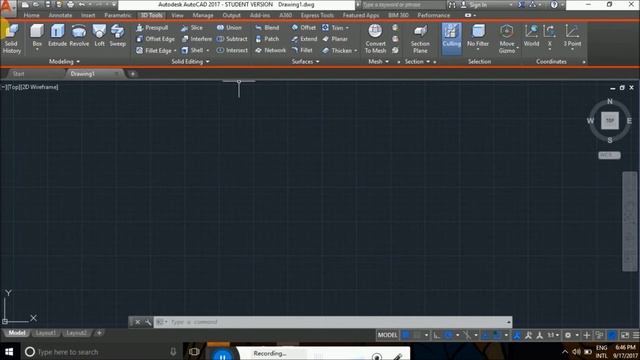Image resolution: width=640 pixels, height=360 pixels.
Task: Click the Sign In button
Action: tap(474, 5)
